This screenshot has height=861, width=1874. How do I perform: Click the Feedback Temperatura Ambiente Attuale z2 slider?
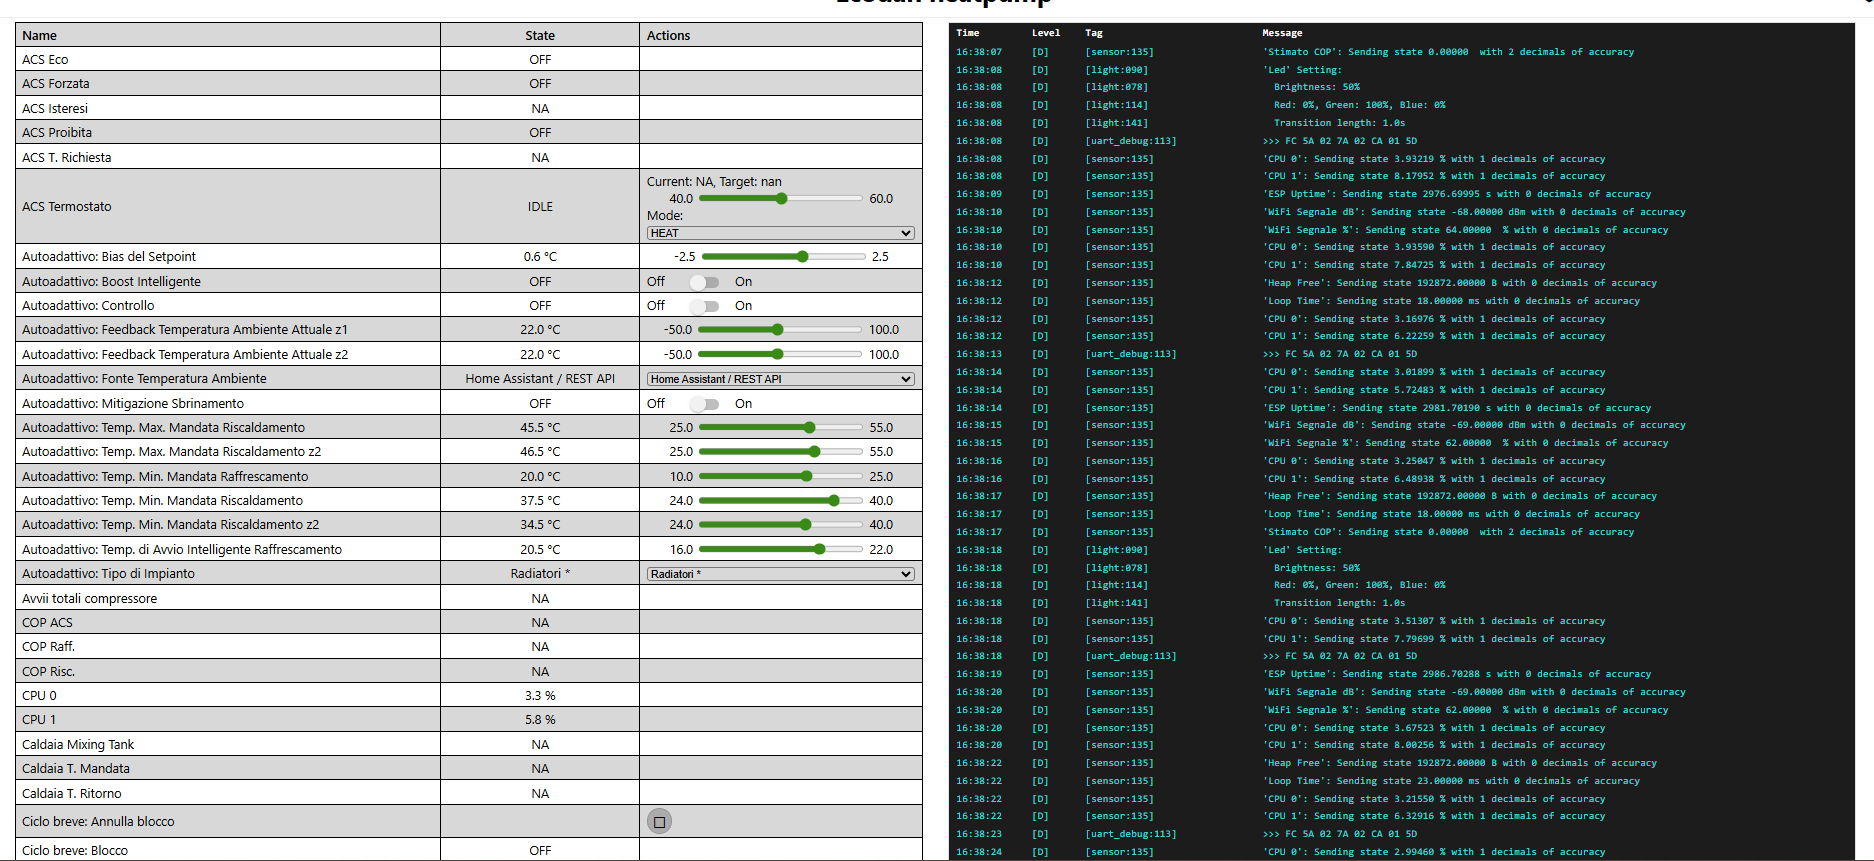tap(780, 354)
